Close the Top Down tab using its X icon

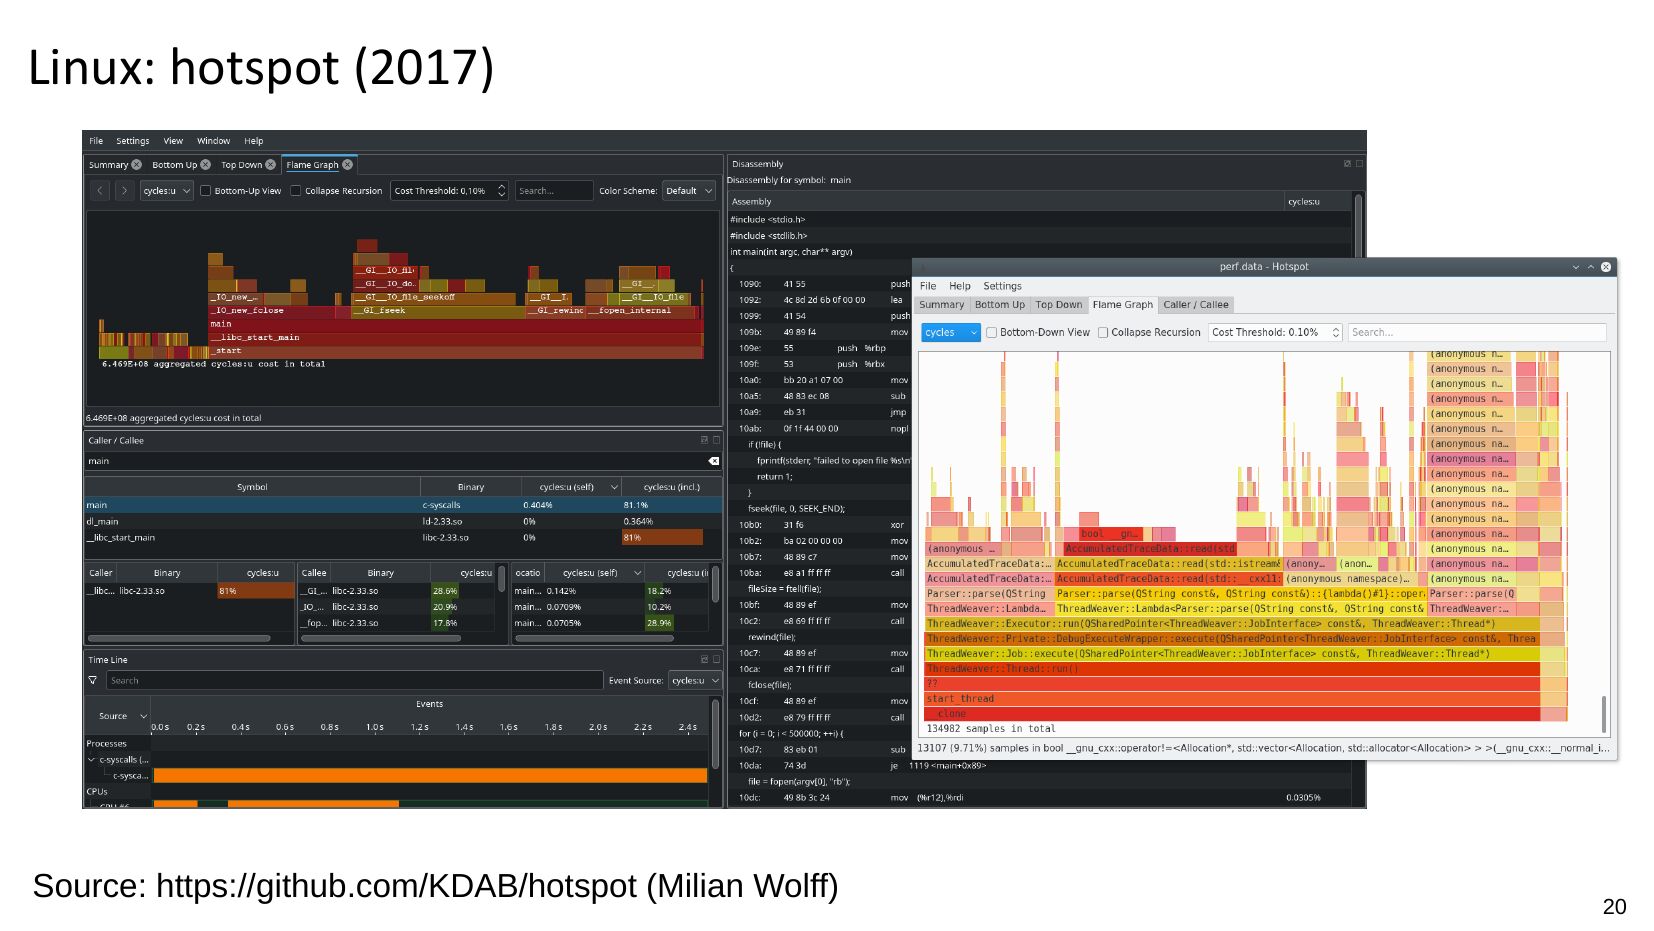coord(270,165)
